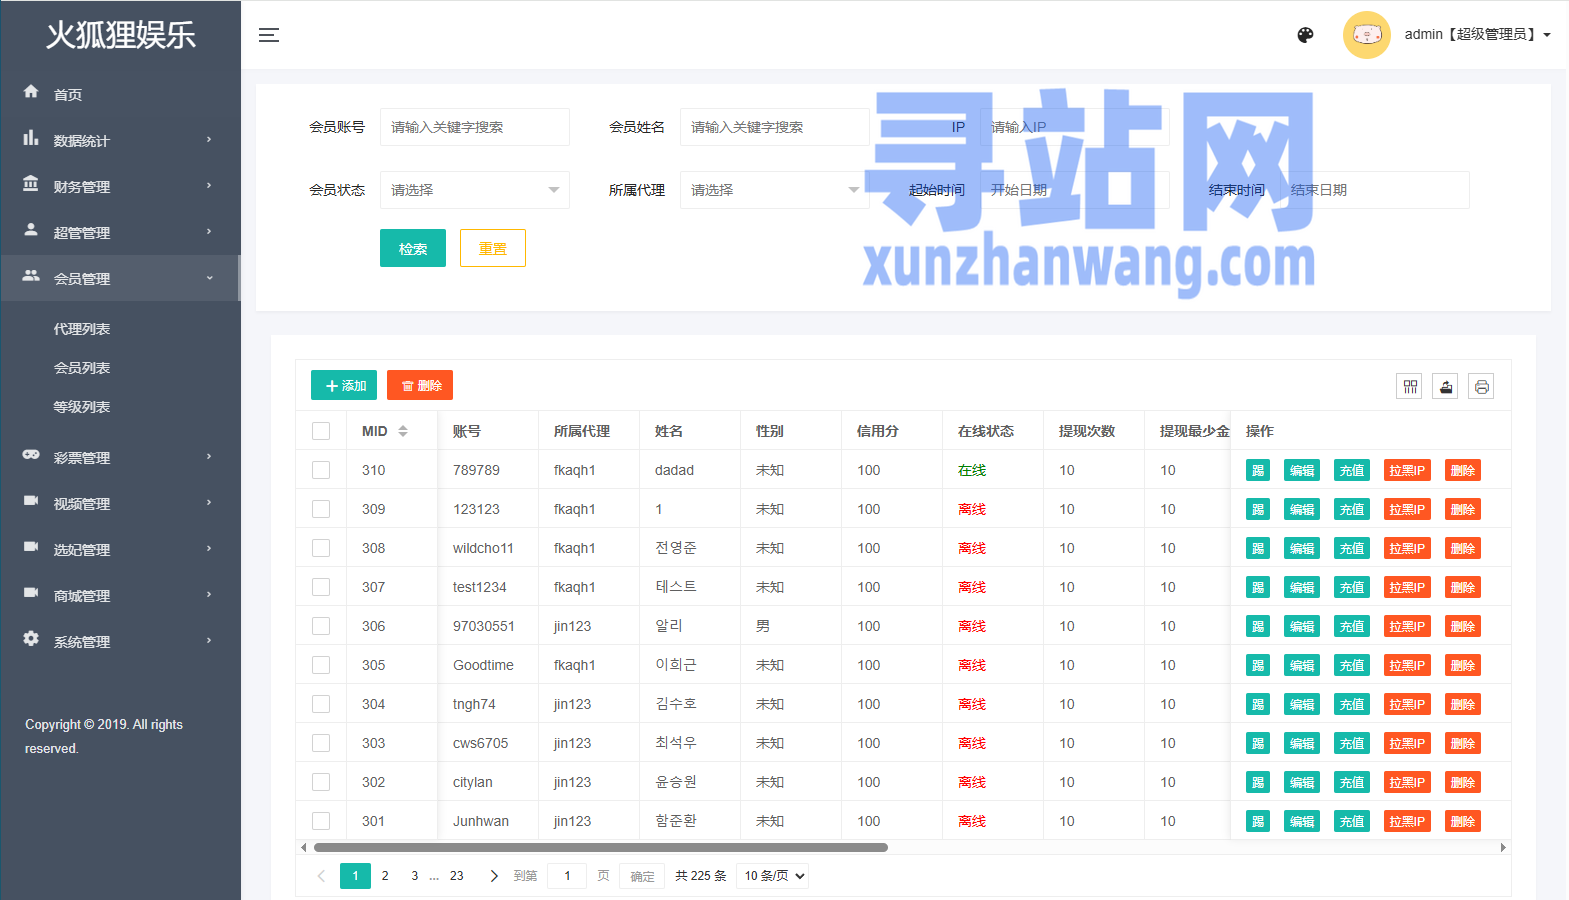Click the camera icon for 选妃管理
Screen dimensions: 1569x900
point(31,547)
